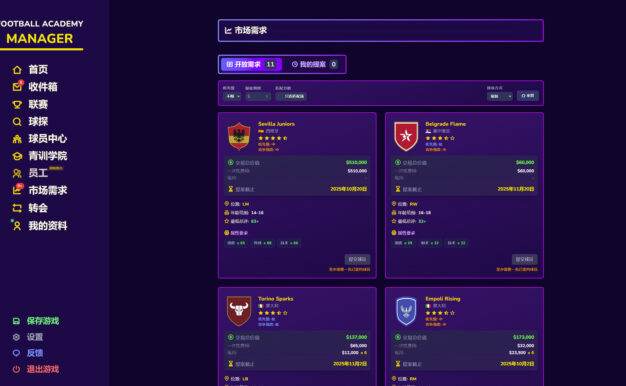Open the sort order dropdown
The image size is (626, 386).
pos(499,96)
